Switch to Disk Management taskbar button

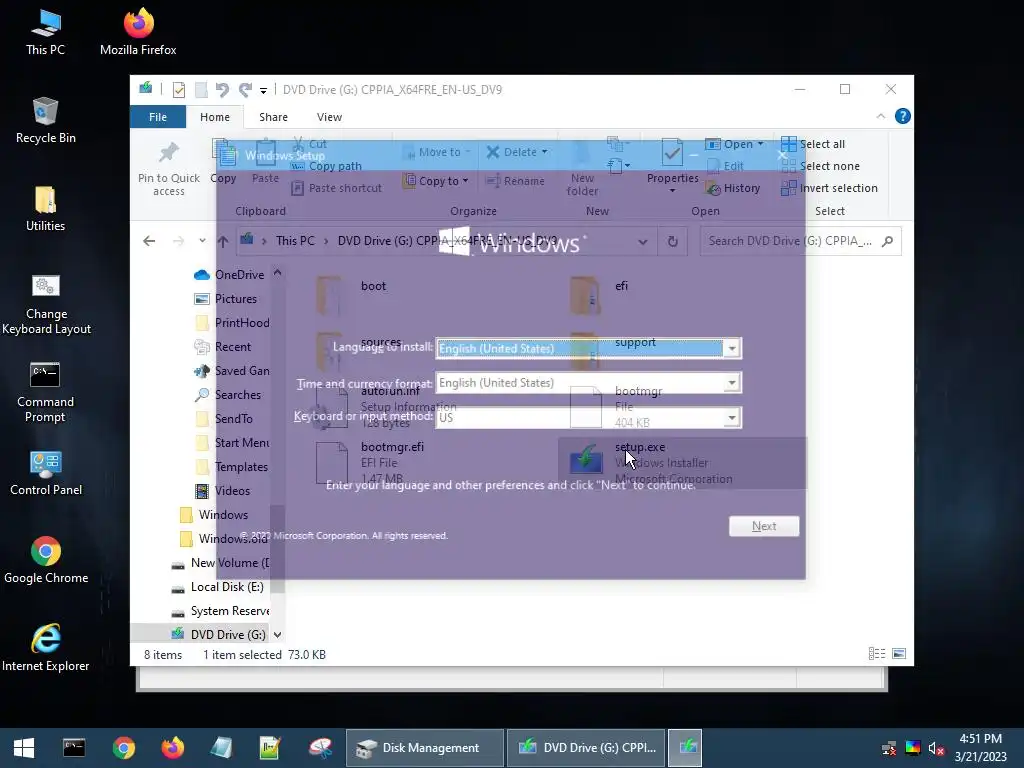pos(424,748)
